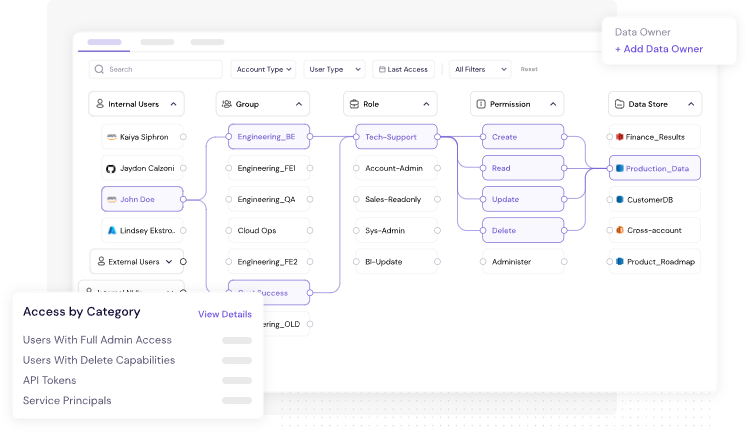Click John Doe's AWS account icon
Screen dimensions: 748x432
click(x=112, y=199)
